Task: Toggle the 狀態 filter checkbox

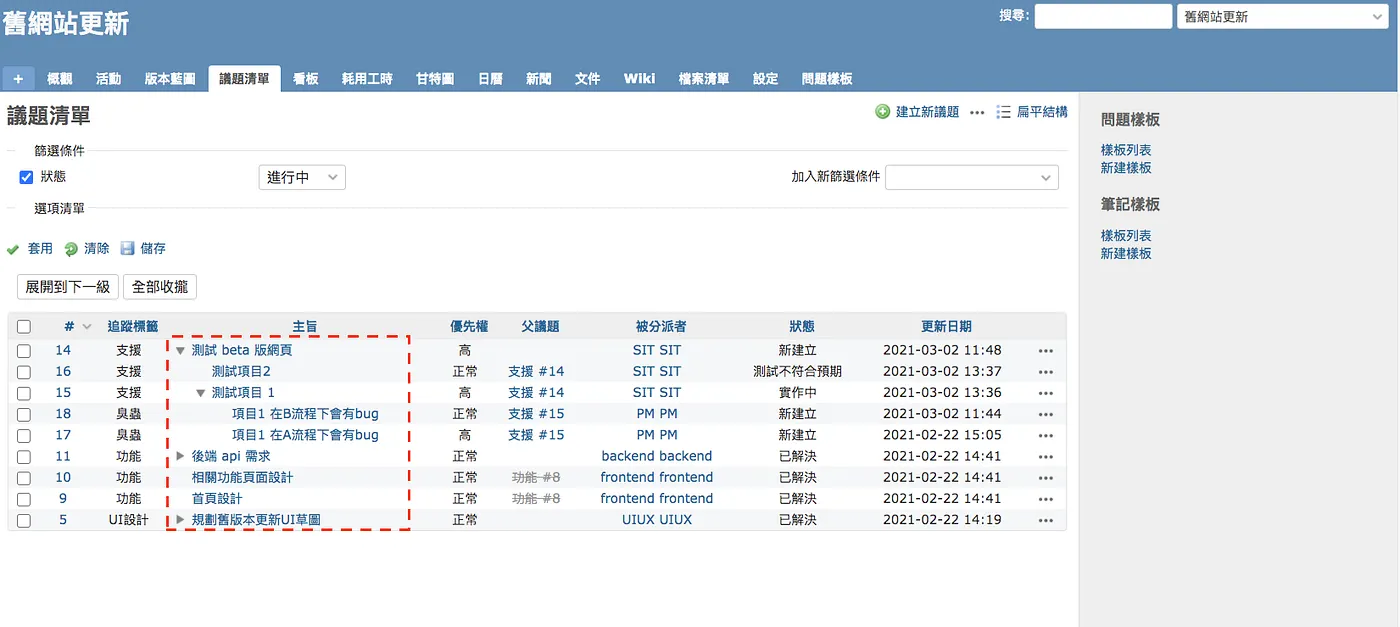Action: pyautogui.click(x=27, y=177)
